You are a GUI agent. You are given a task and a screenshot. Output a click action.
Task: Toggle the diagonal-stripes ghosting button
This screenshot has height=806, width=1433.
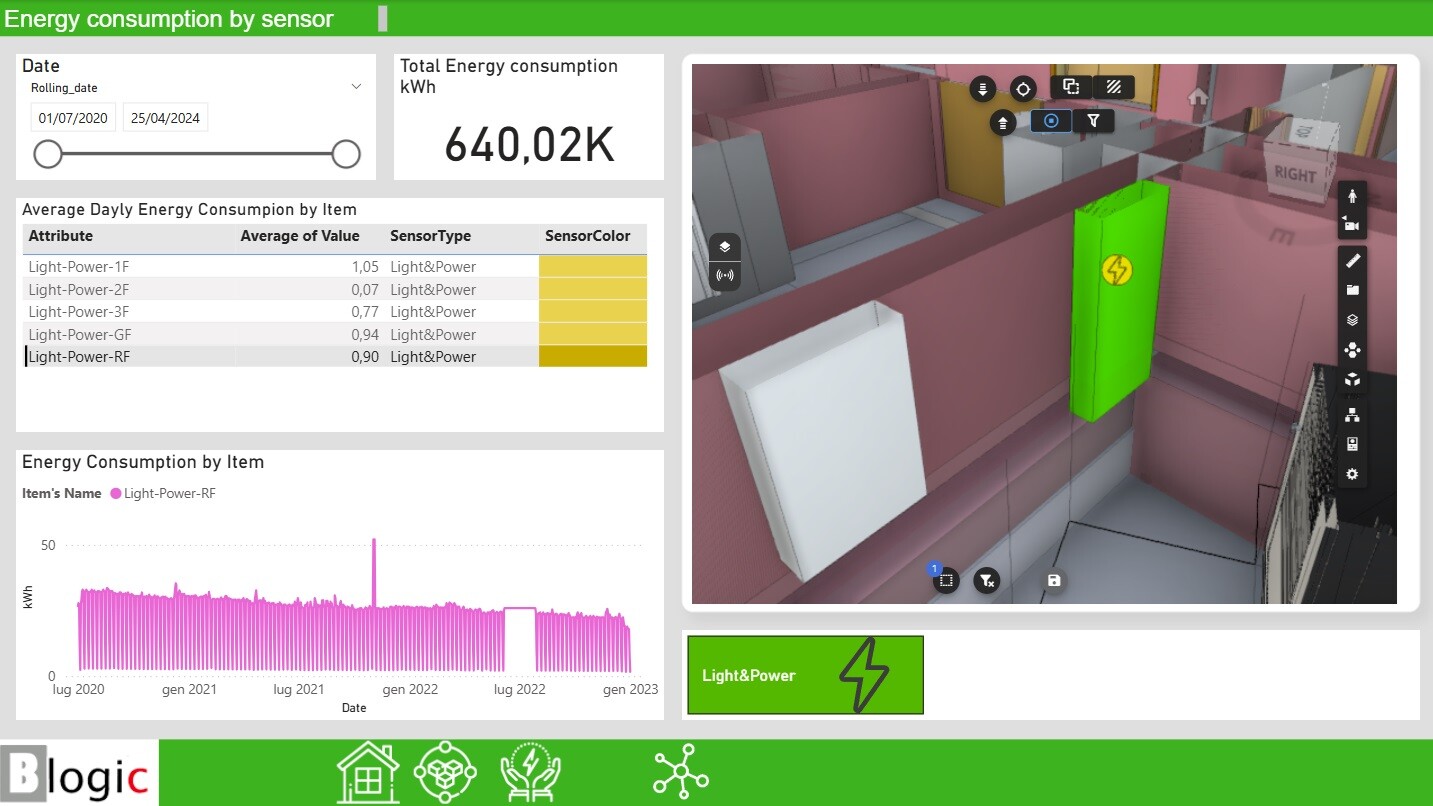(x=1113, y=88)
